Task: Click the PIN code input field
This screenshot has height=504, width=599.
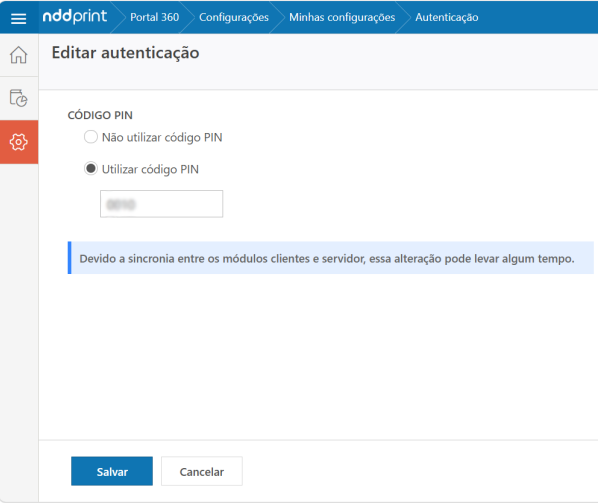Action: (x=161, y=204)
